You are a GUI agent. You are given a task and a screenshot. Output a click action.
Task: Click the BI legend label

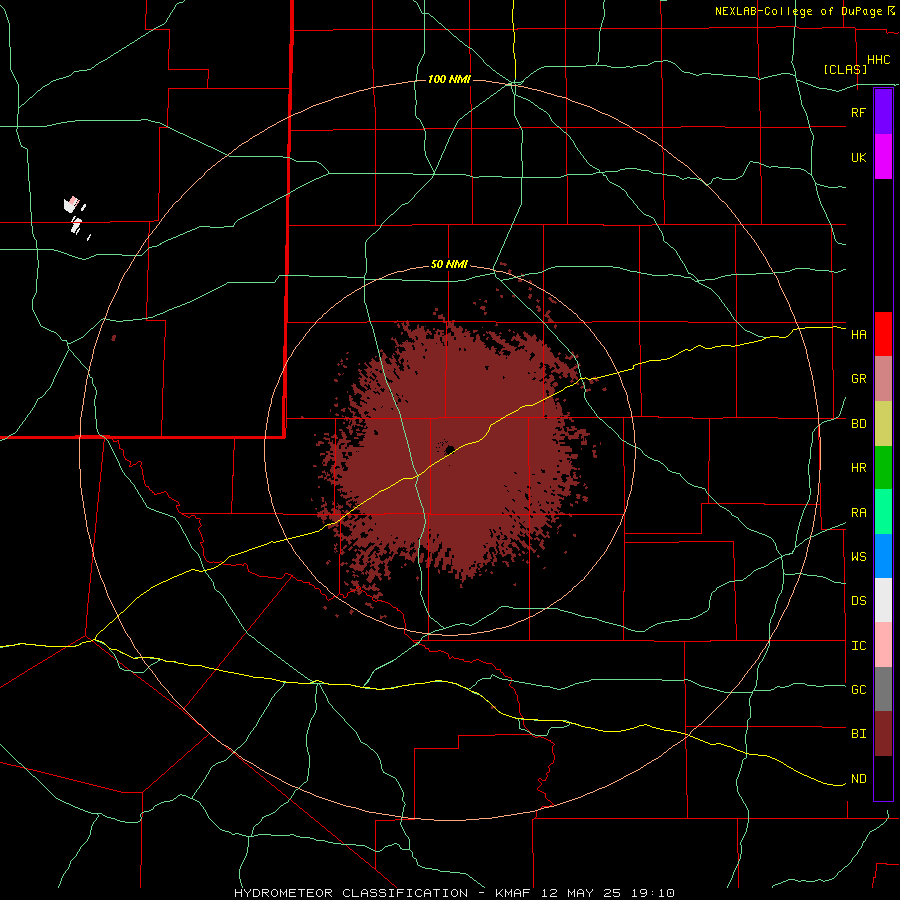coord(858,734)
